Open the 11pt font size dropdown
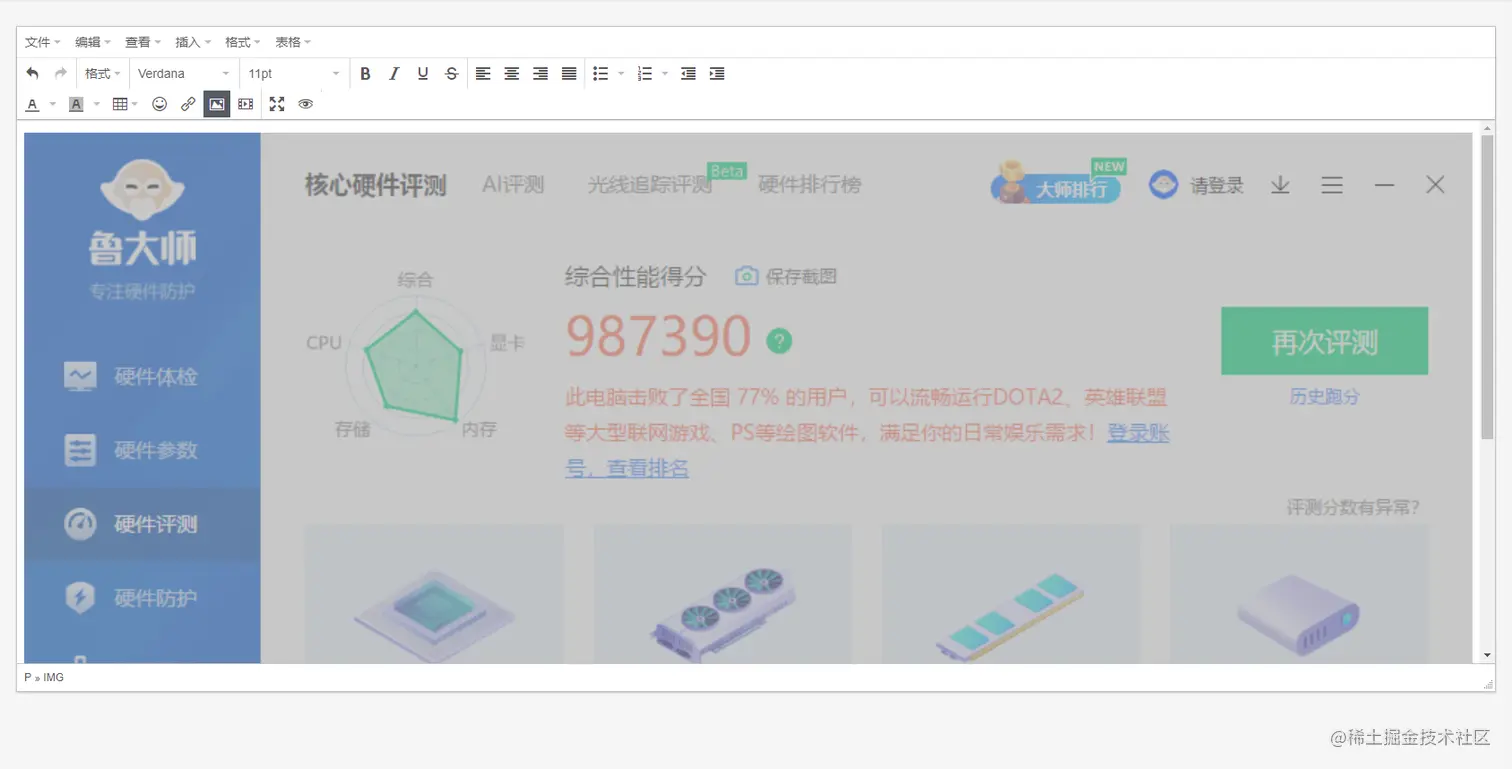 [x=293, y=73]
